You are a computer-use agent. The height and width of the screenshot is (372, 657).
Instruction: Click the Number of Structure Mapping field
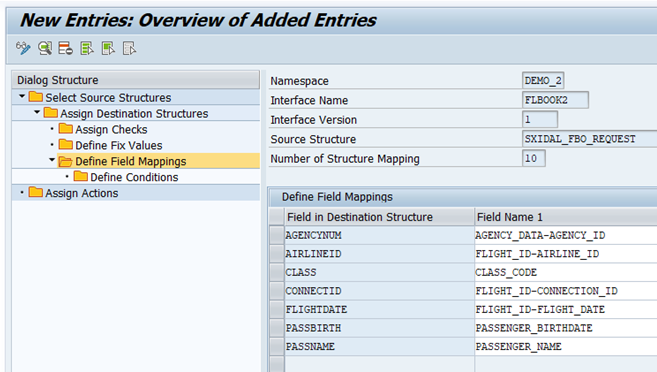(x=534, y=158)
